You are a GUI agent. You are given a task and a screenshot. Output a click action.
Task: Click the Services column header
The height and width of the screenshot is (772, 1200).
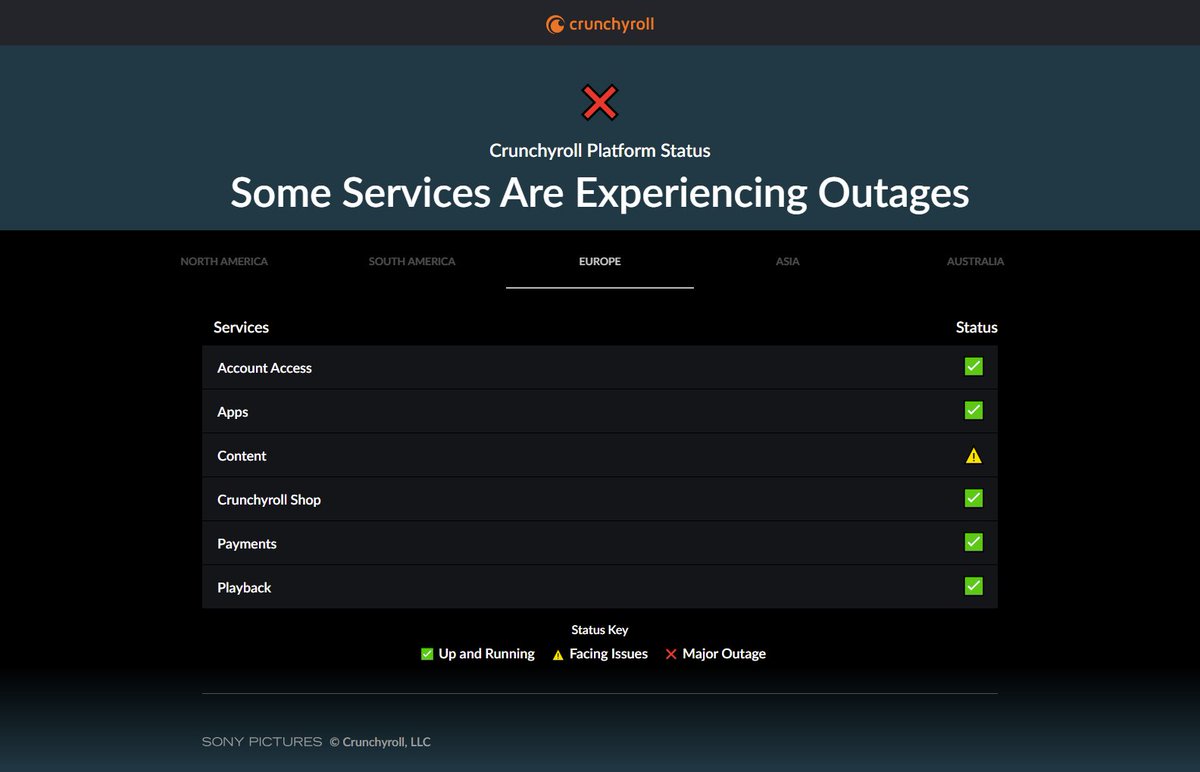pos(241,327)
